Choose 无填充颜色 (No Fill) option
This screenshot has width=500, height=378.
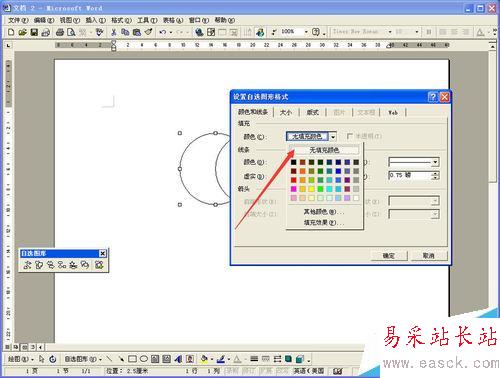324,150
